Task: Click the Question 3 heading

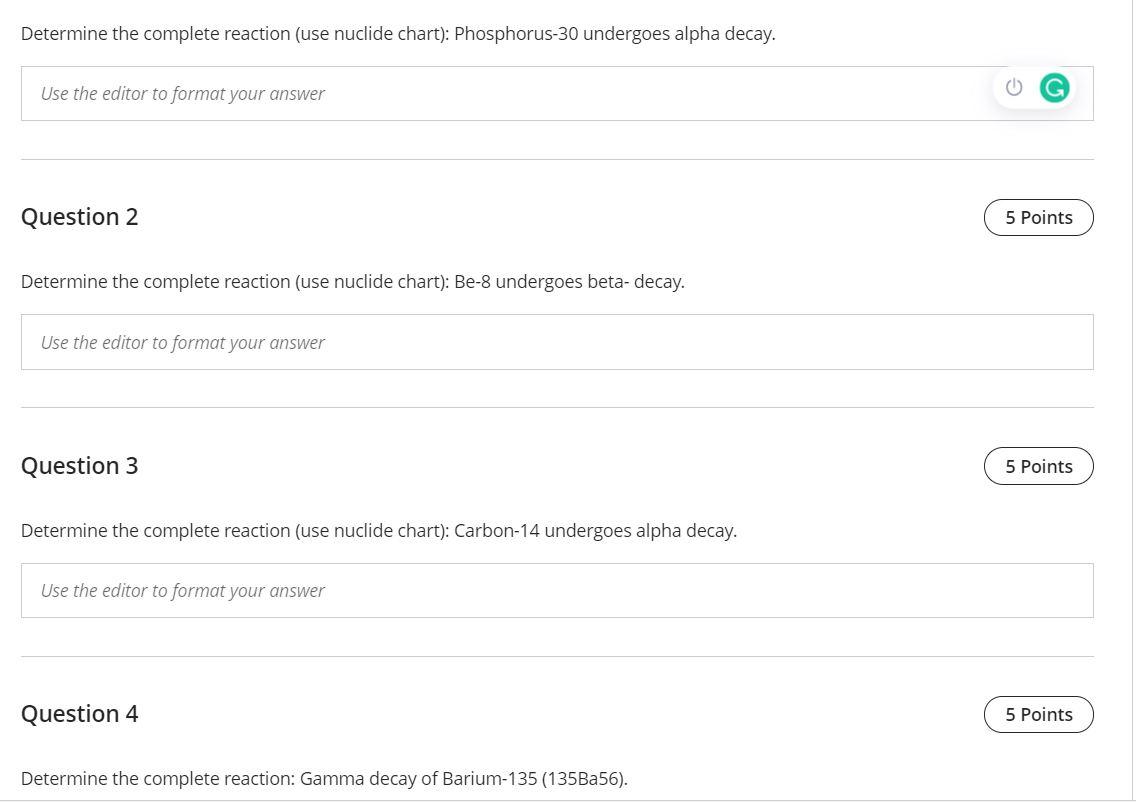Action: (79, 466)
